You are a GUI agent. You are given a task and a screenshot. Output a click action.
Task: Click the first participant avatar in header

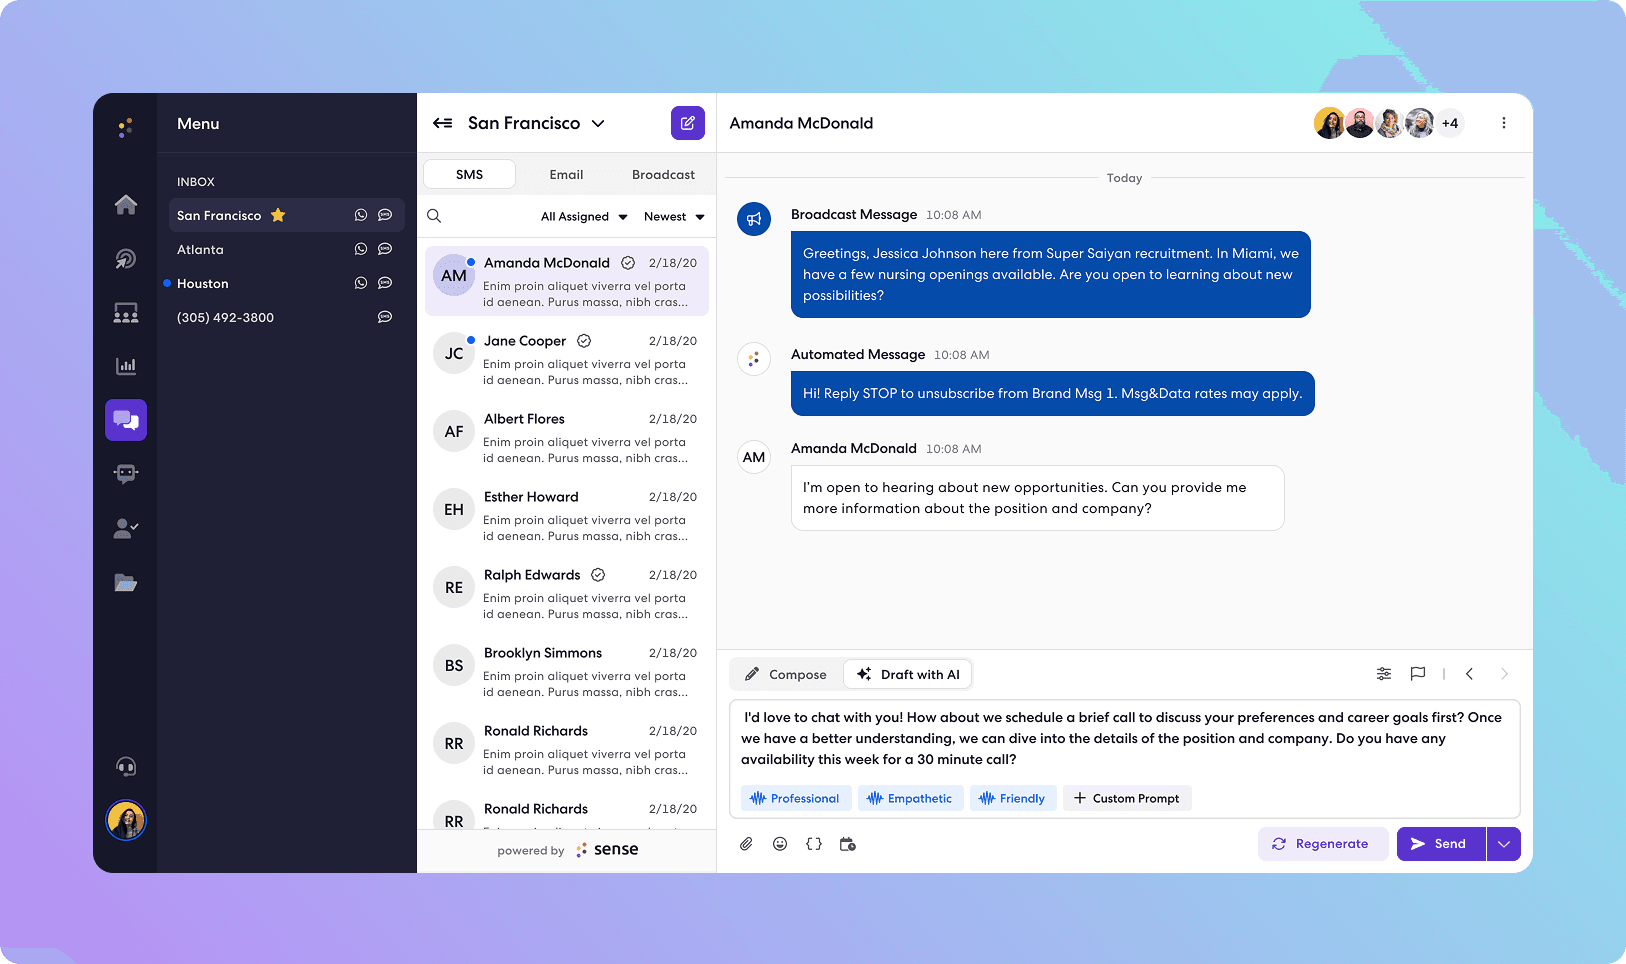click(1329, 123)
